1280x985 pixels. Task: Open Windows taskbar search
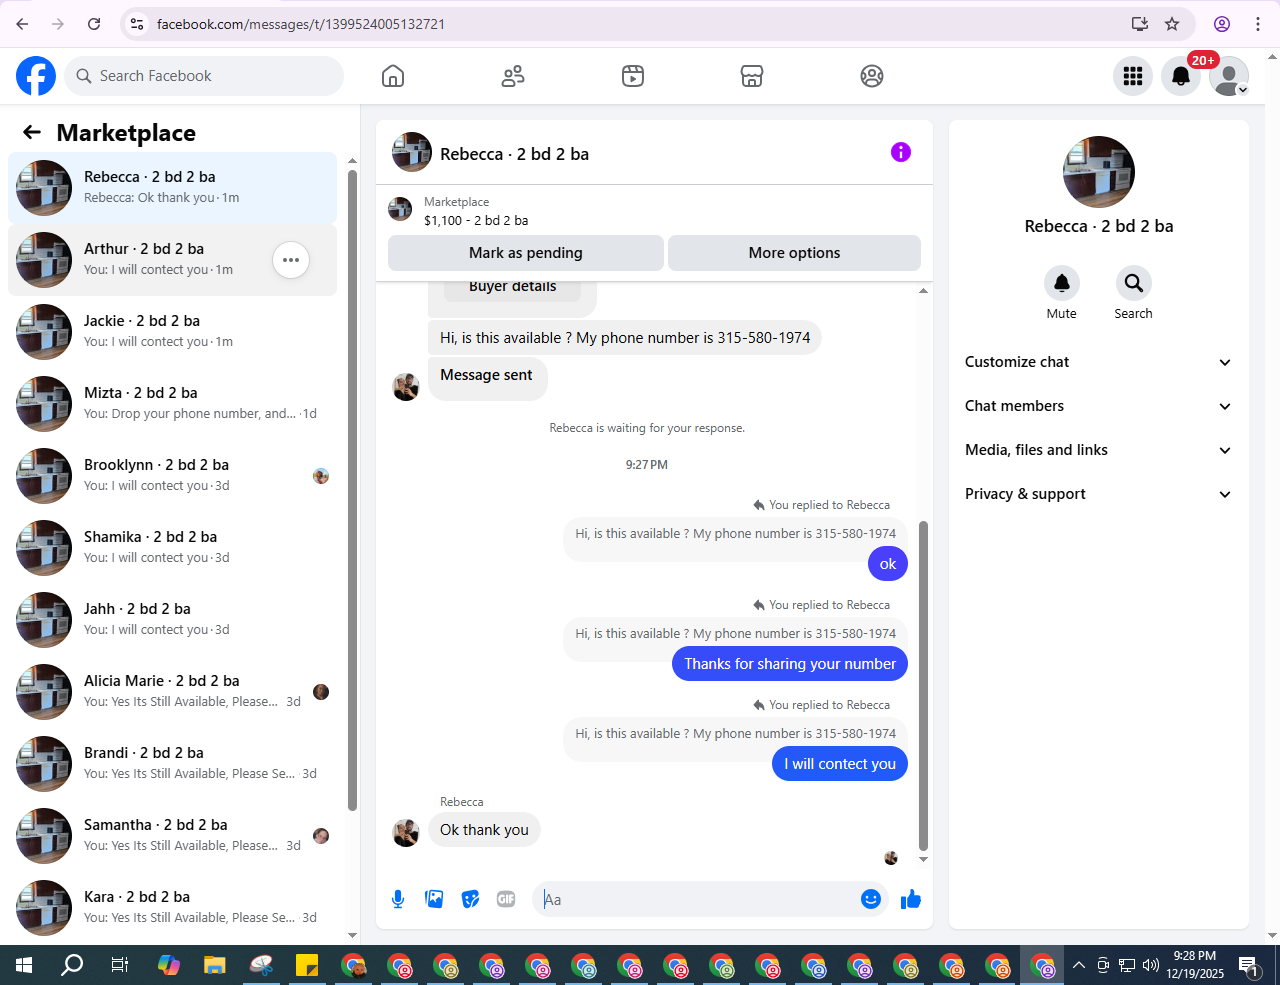pos(72,965)
